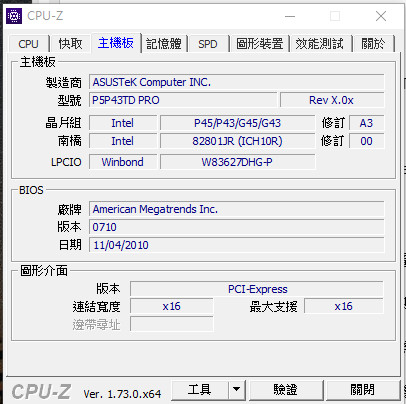
Task: Select chipset value P45/P43/G45/G43
Action: 238,123
